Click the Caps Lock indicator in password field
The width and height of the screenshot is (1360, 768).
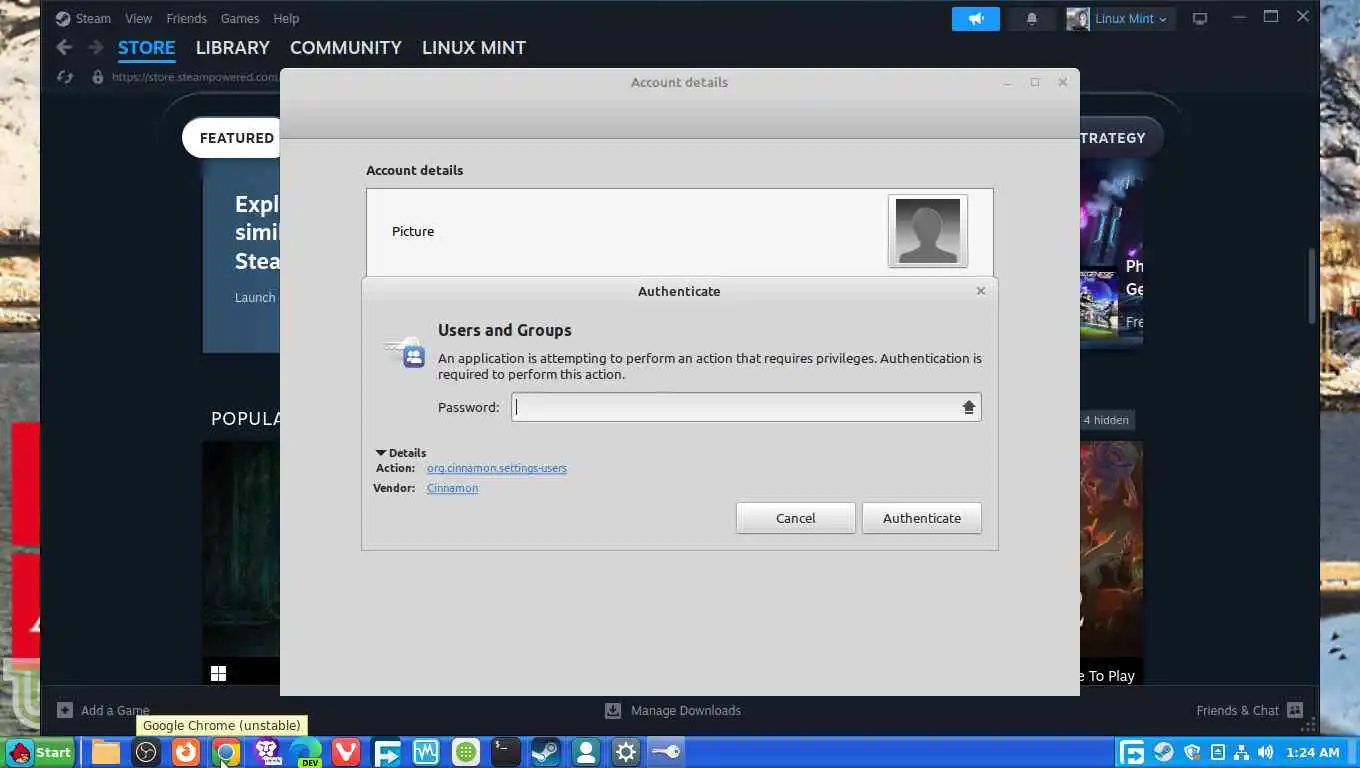pyautogui.click(x=969, y=407)
